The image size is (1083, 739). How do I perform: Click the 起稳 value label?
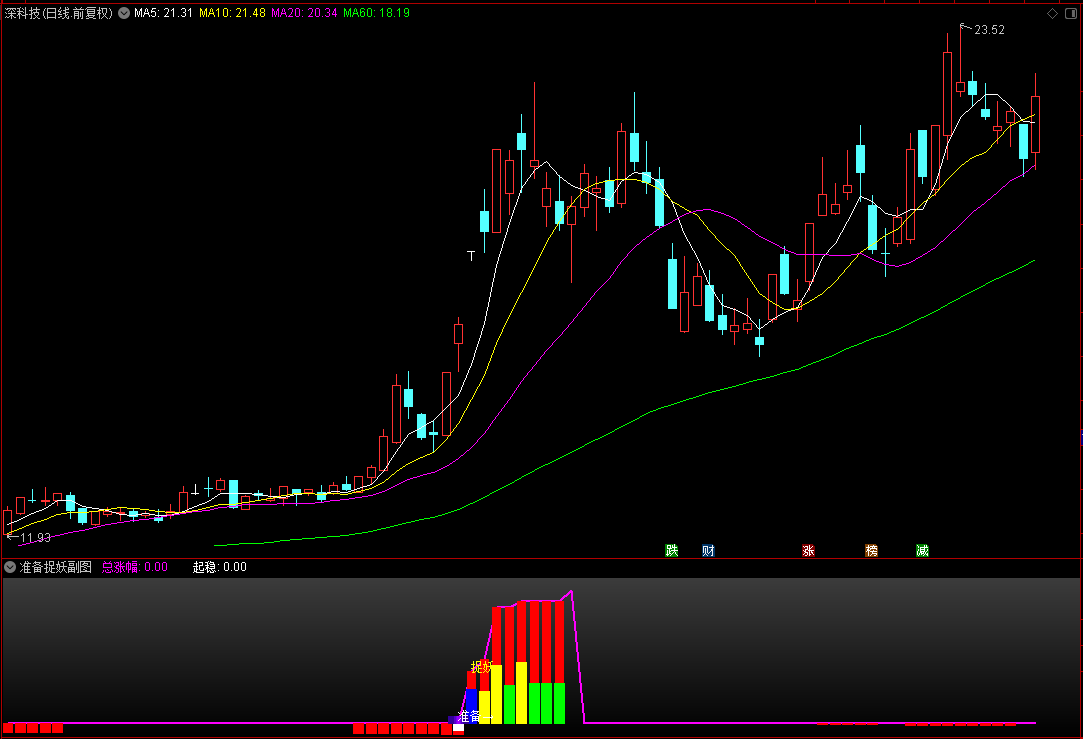[219, 567]
